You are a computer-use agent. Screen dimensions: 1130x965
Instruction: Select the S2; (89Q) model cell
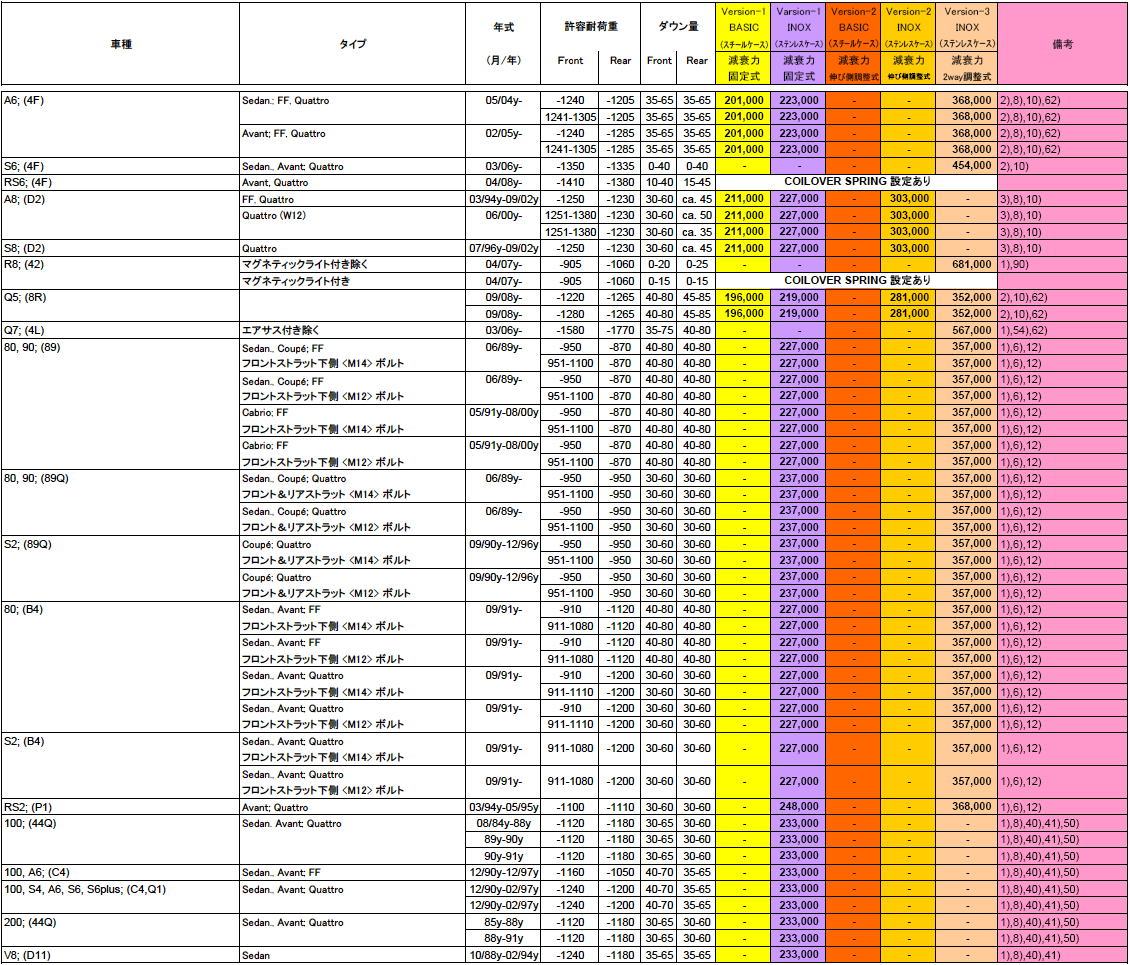[x=120, y=569]
